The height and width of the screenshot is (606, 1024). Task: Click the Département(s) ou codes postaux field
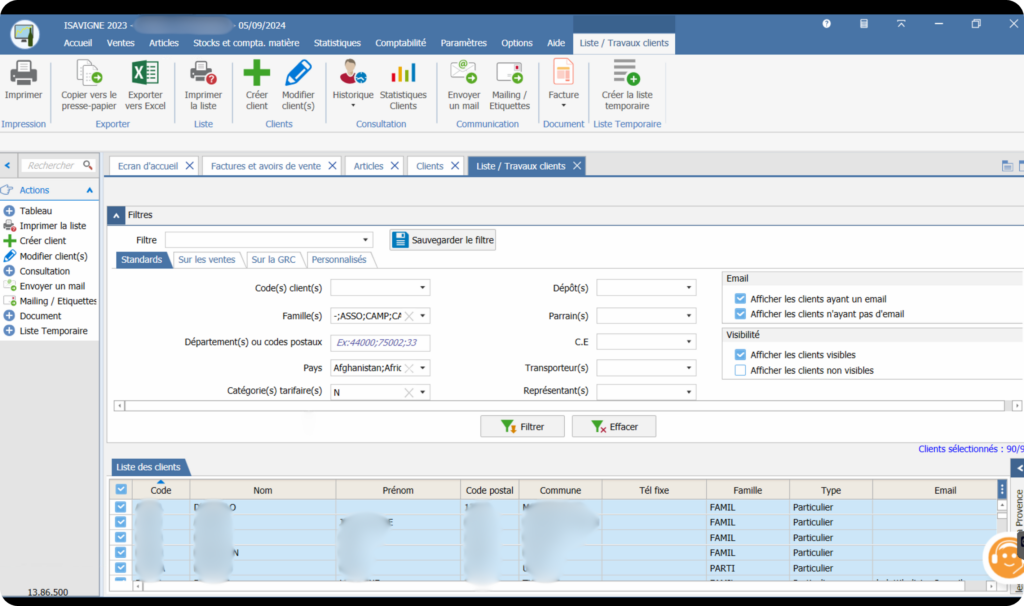coord(380,342)
